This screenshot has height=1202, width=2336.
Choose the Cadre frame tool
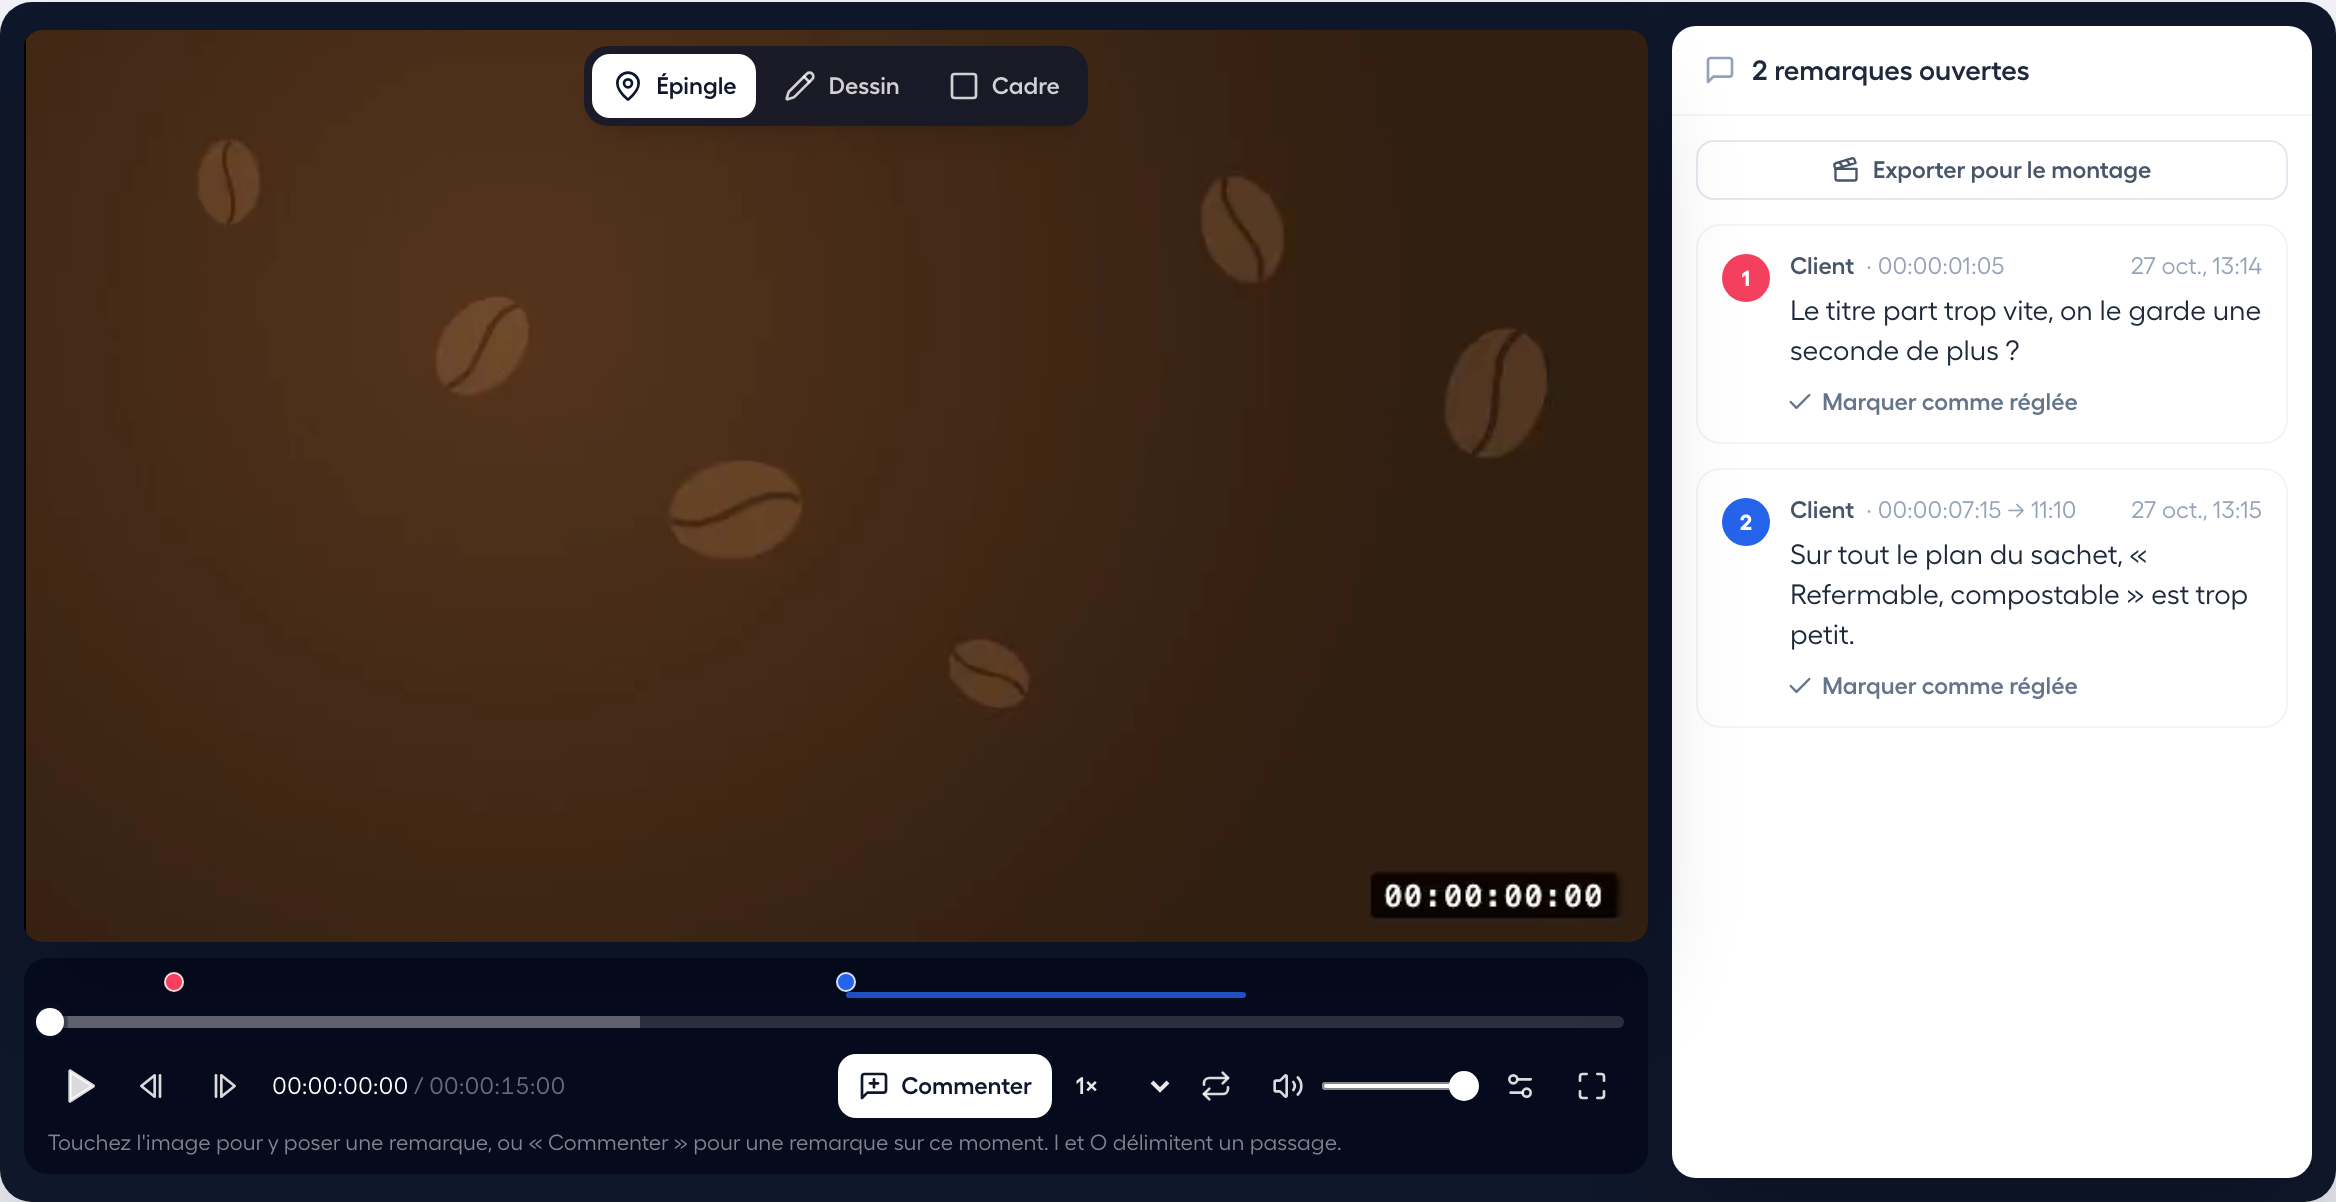tap(1004, 86)
